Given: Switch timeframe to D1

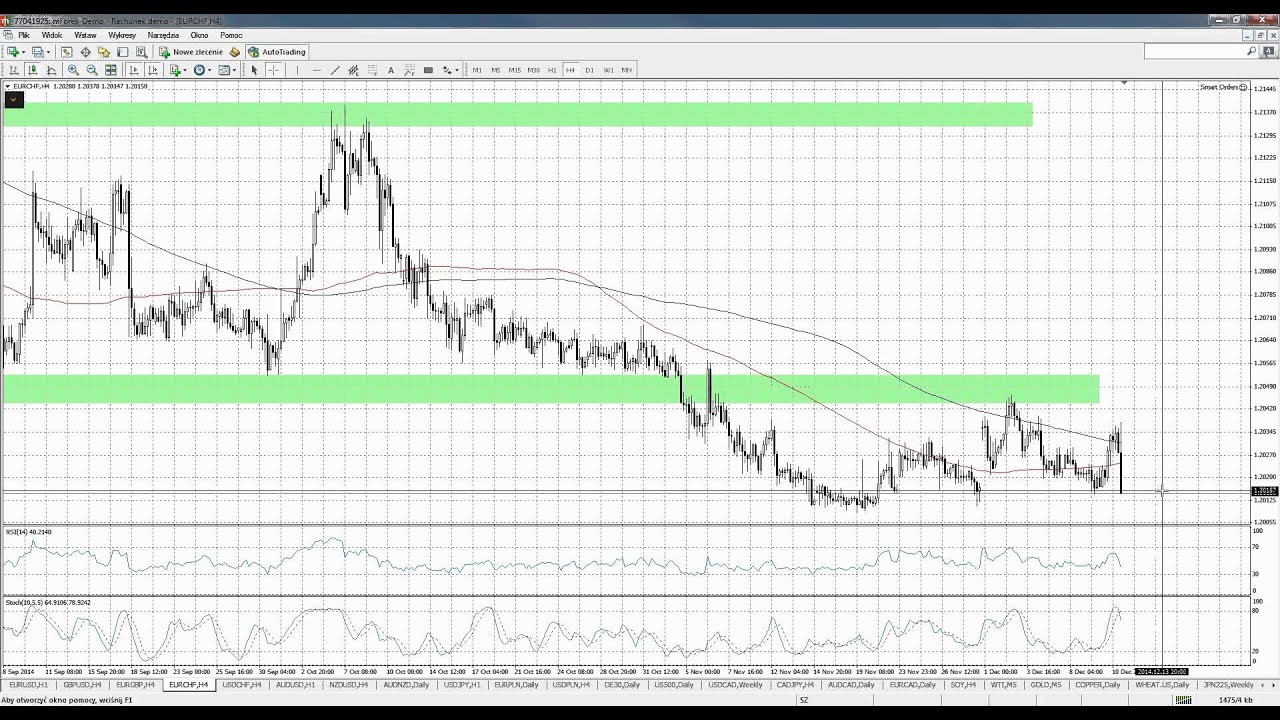Looking at the screenshot, I should click(589, 70).
